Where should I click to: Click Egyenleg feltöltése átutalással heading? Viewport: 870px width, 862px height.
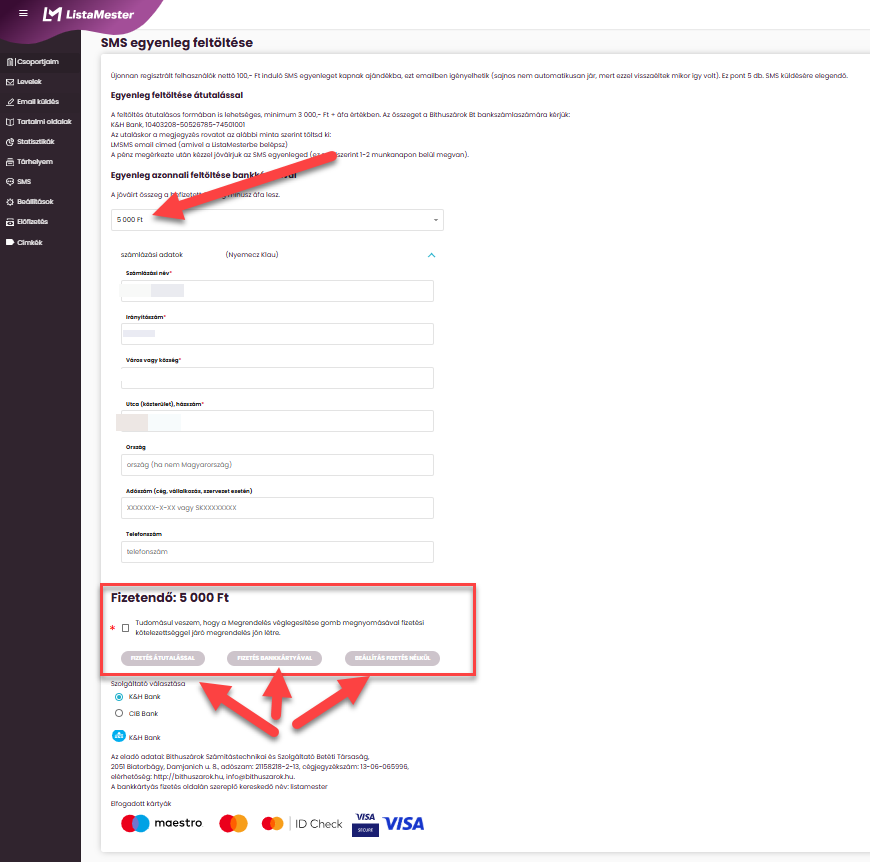point(176,95)
